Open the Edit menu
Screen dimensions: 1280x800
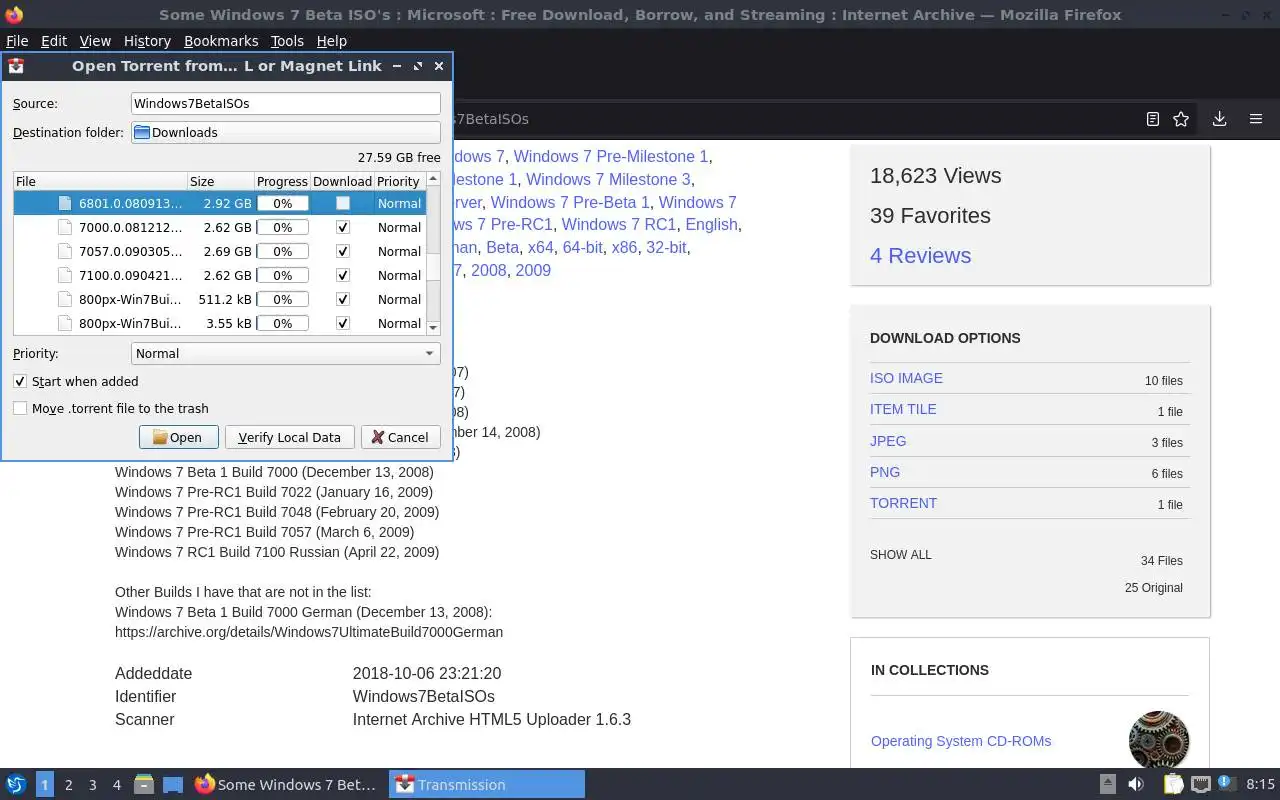[54, 41]
